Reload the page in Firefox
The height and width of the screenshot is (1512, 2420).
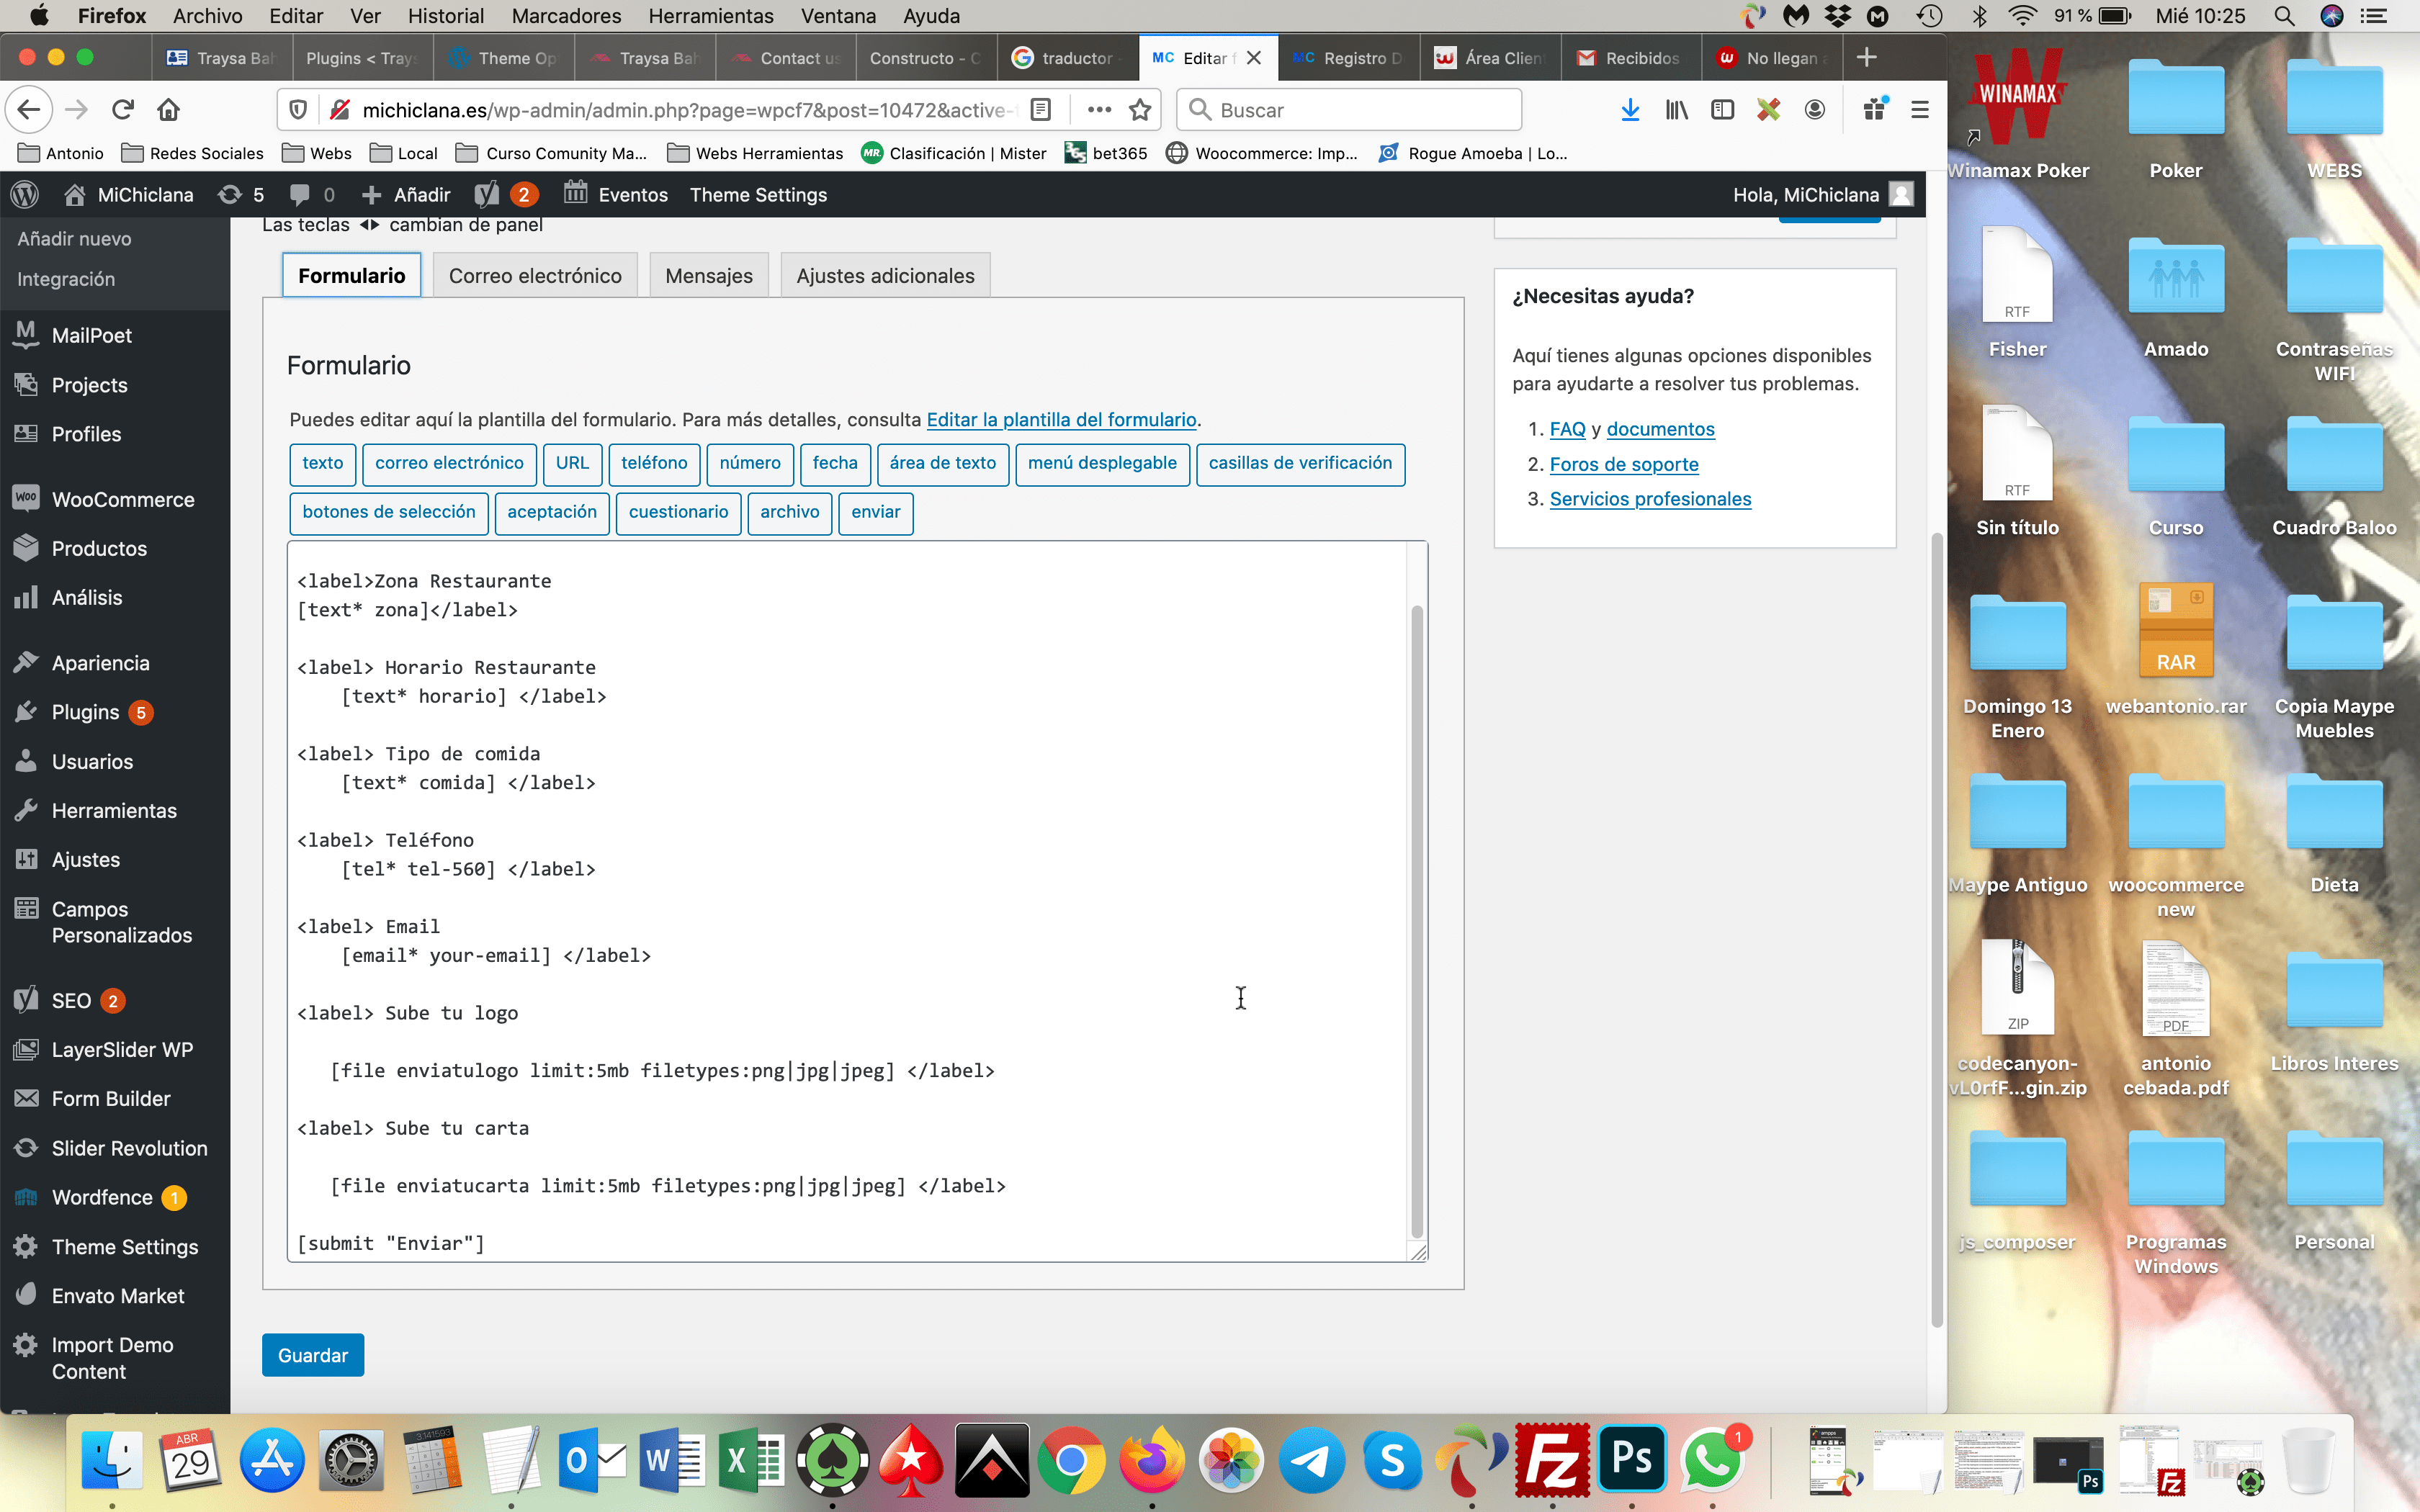click(x=123, y=110)
